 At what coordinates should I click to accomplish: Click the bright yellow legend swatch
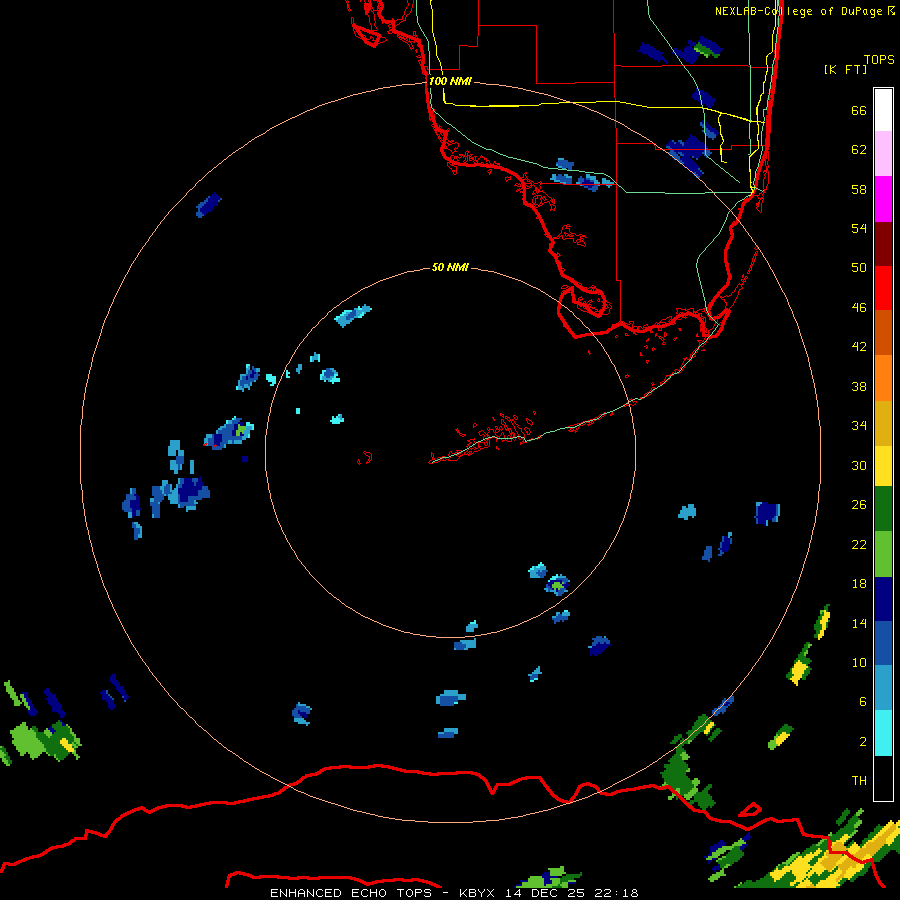click(883, 466)
